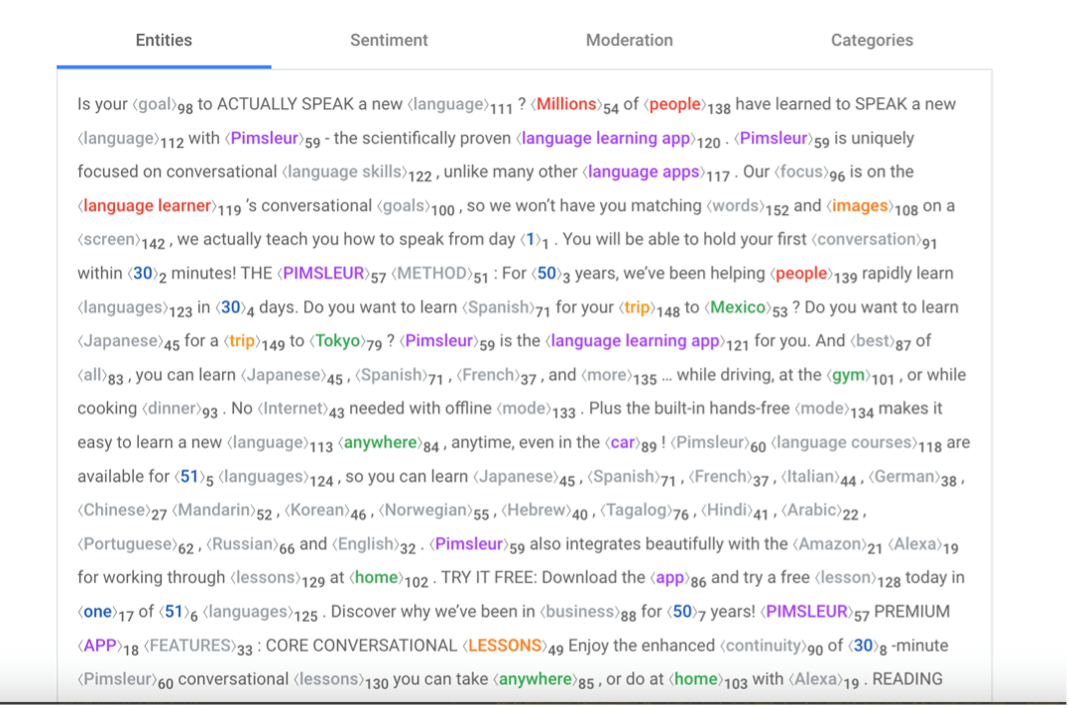Click the 'mode' entity numbered 133
1069x708 pixels.
pos(523,409)
